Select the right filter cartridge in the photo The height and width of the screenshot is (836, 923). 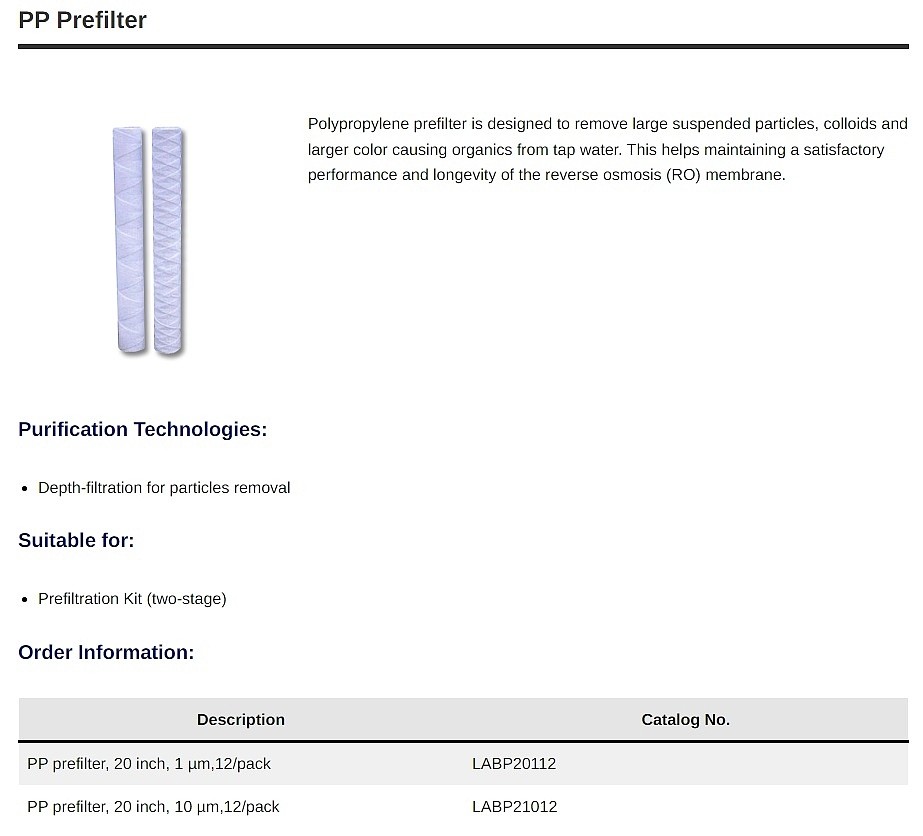pyautogui.click(x=168, y=240)
